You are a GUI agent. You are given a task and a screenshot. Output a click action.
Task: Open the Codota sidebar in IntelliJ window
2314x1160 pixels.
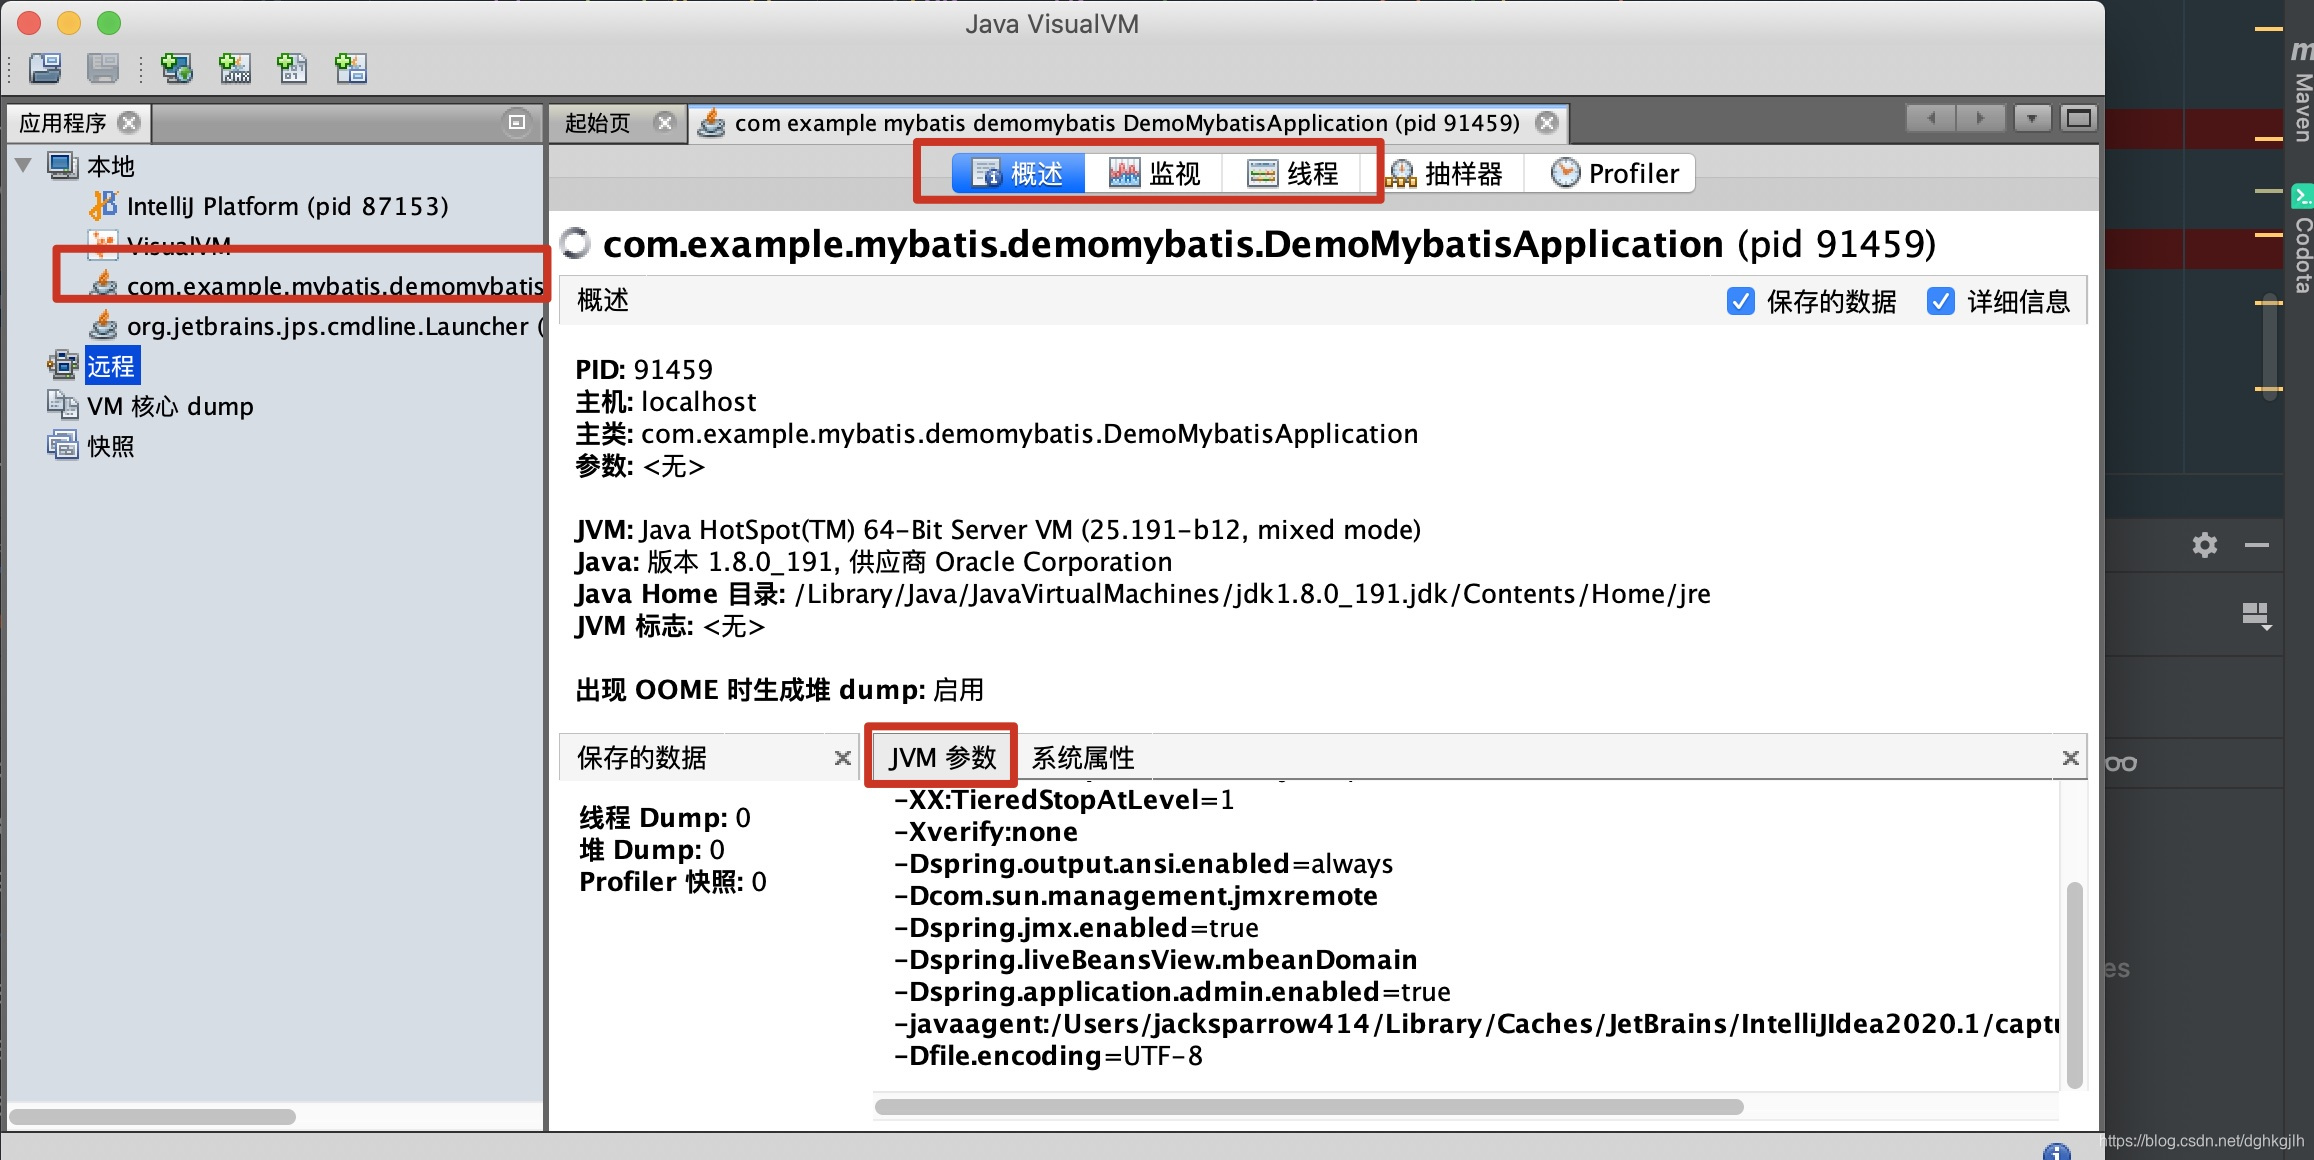pyautogui.click(x=2302, y=240)
